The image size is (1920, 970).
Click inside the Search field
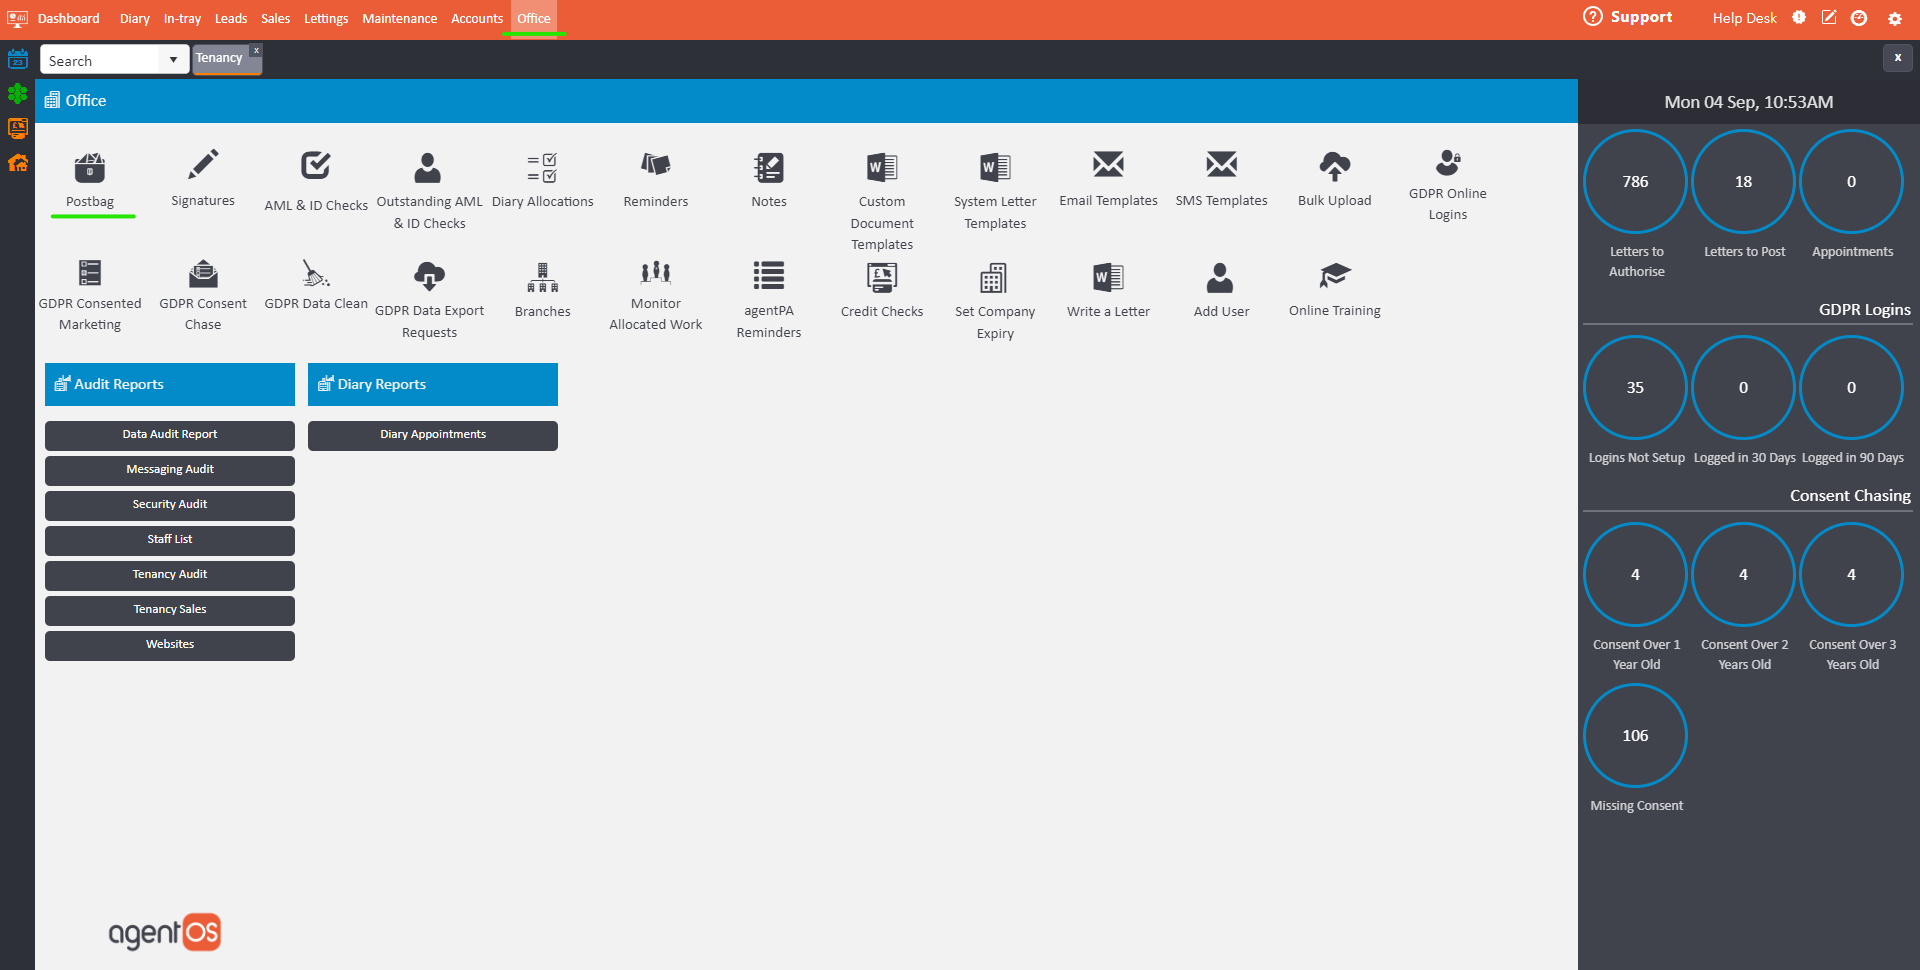click(100, 60)
